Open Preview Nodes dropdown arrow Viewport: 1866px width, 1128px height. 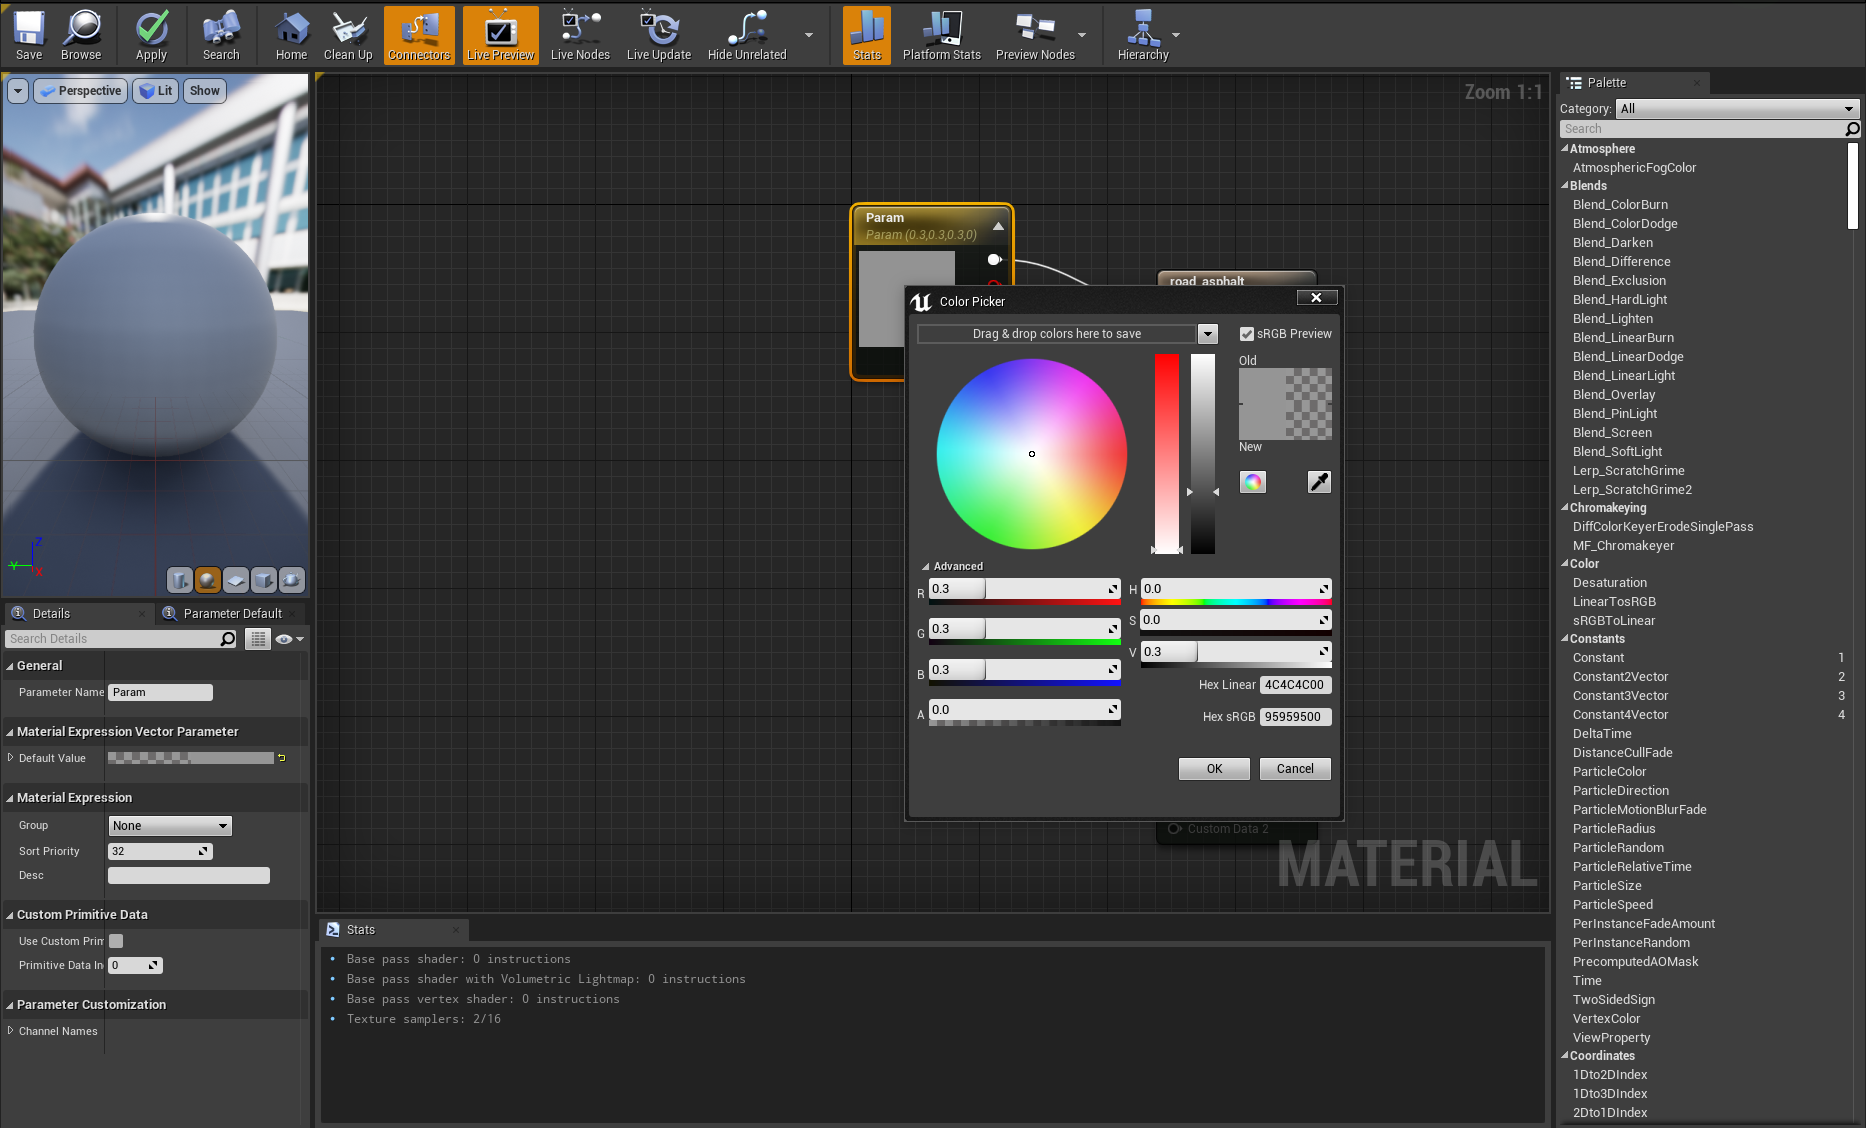coord(1082,35)
